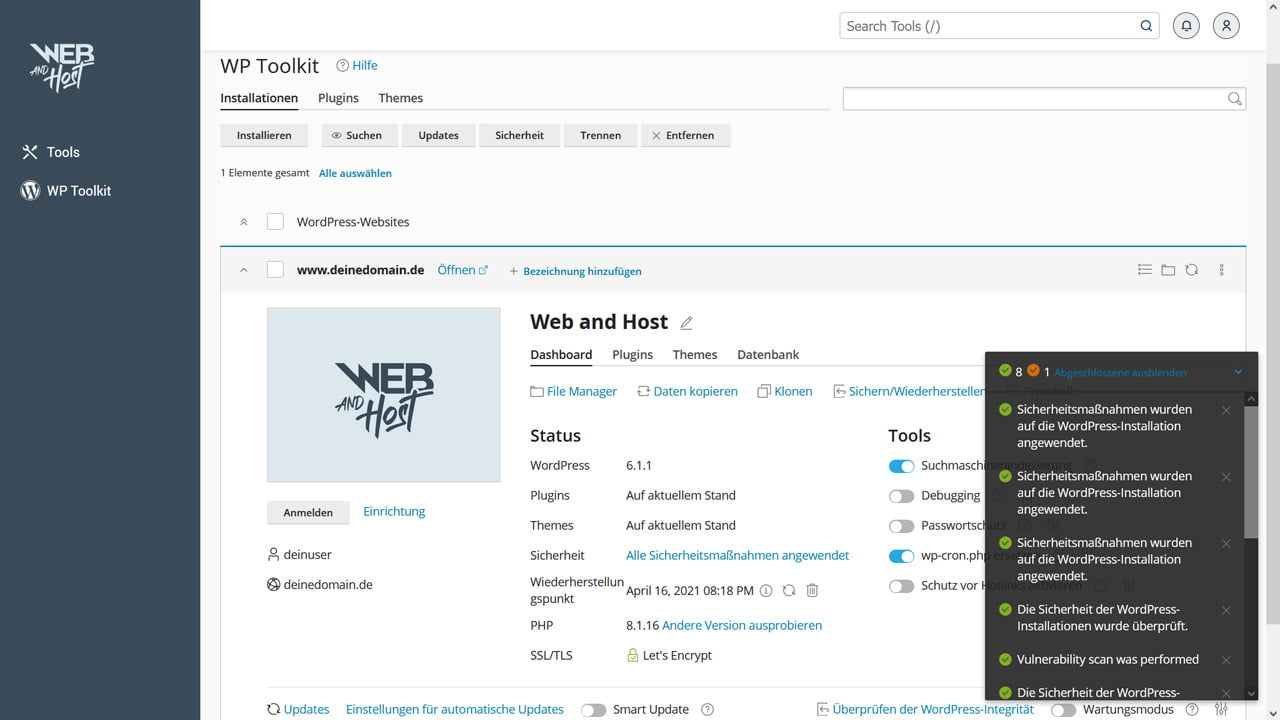Click the help icon beside Wartungsmodus
This screenshot has width=1280, height=720.
1192,709
